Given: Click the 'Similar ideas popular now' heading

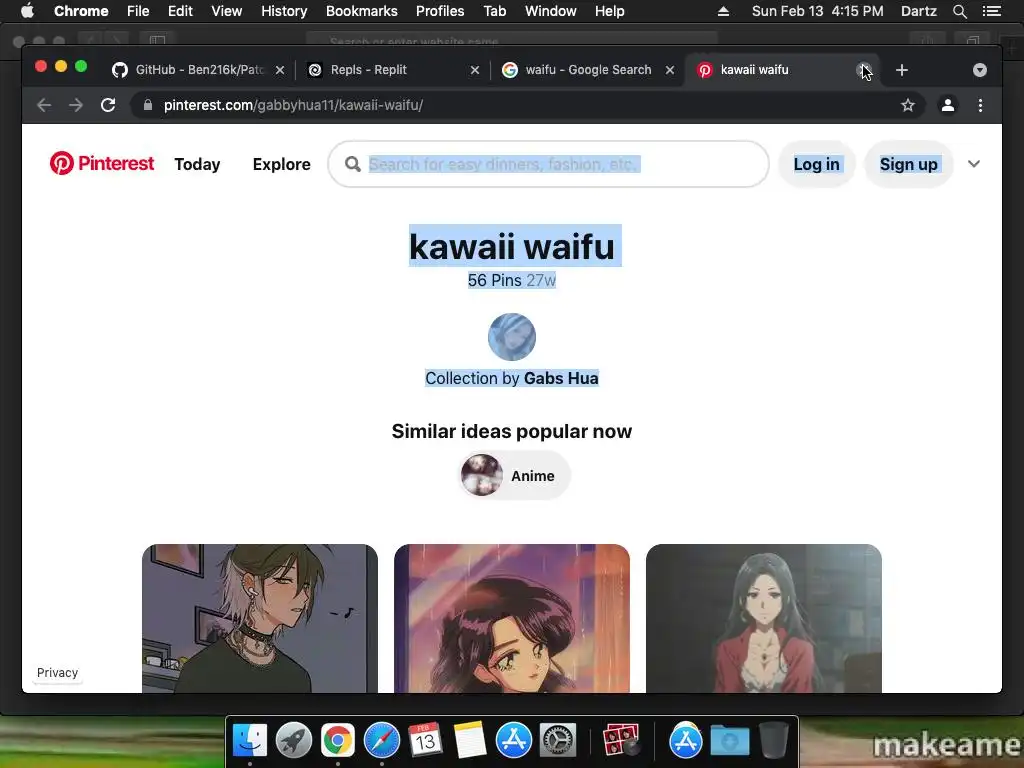Looking at the screenshot, I should coord(511,431).
